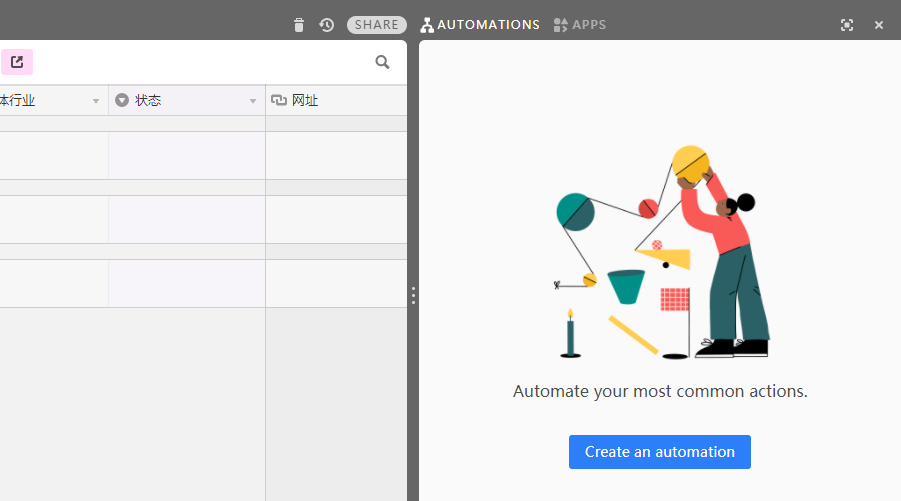
Task: Switch to the APPS tab
Action: 589,25
